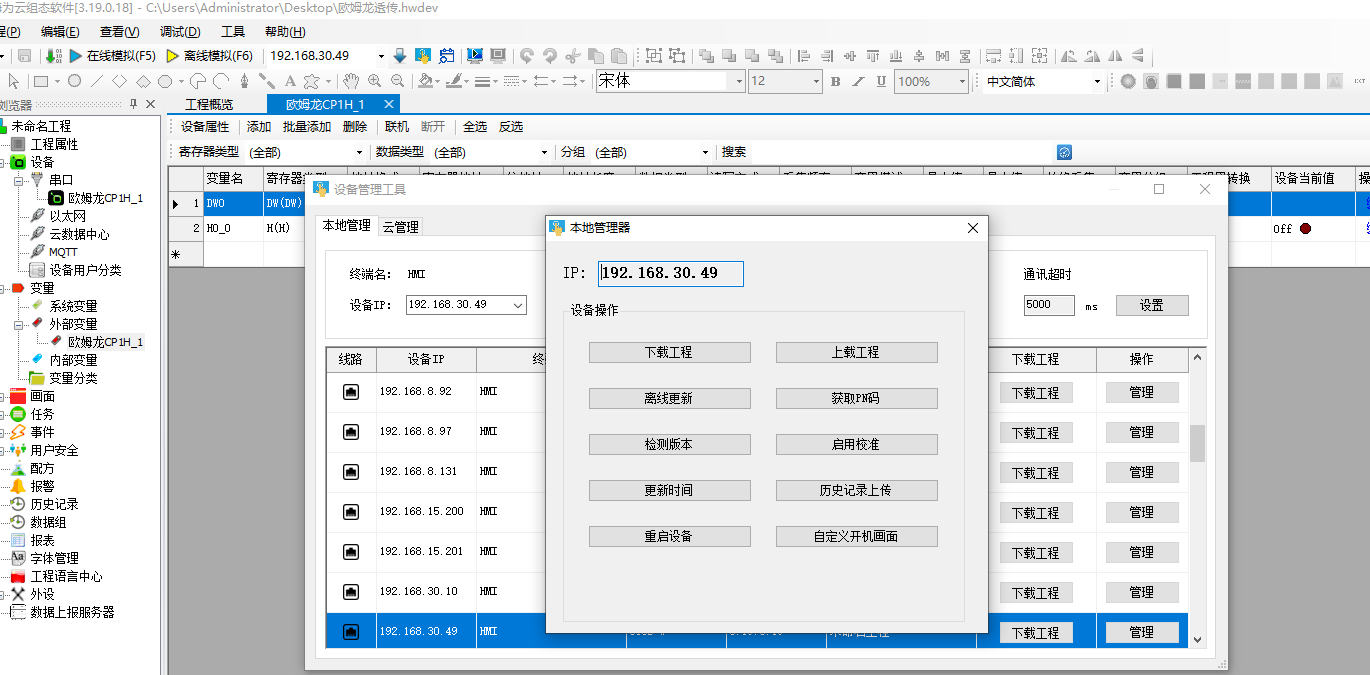Click the zoom in magnifier icon
Image resolution: width=1370 pixels, height=675 pixels.
point(375,81)
